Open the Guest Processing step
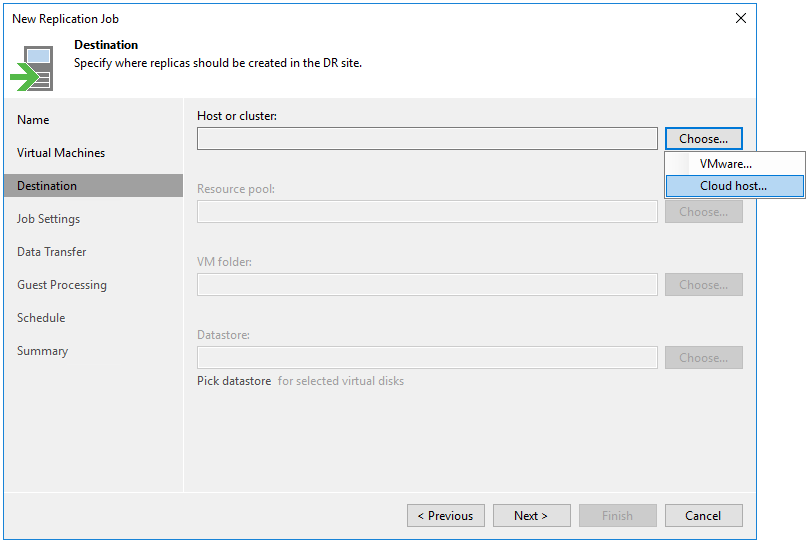810x543 pixels. [62, 285]
